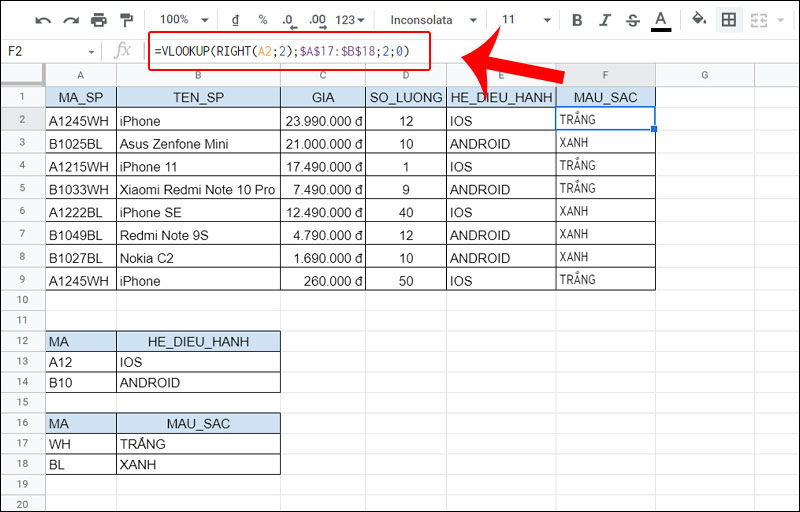Format the cell as currency (₫)
The width and height of the screenshot is (800, 512).
point(235,20)
